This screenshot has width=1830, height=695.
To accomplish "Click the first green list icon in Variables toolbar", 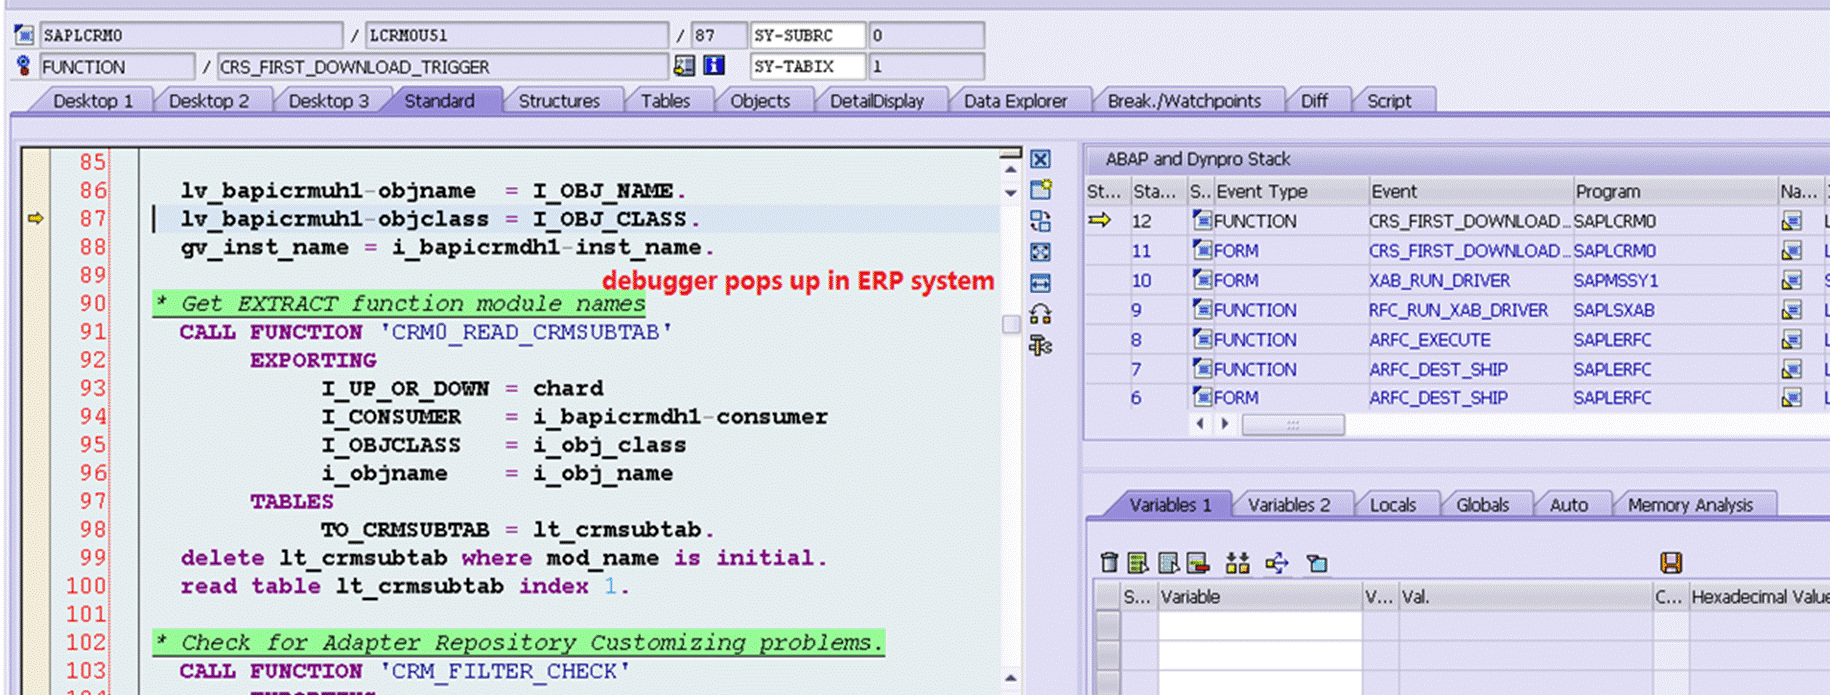I will click(x=1138, y=563).
